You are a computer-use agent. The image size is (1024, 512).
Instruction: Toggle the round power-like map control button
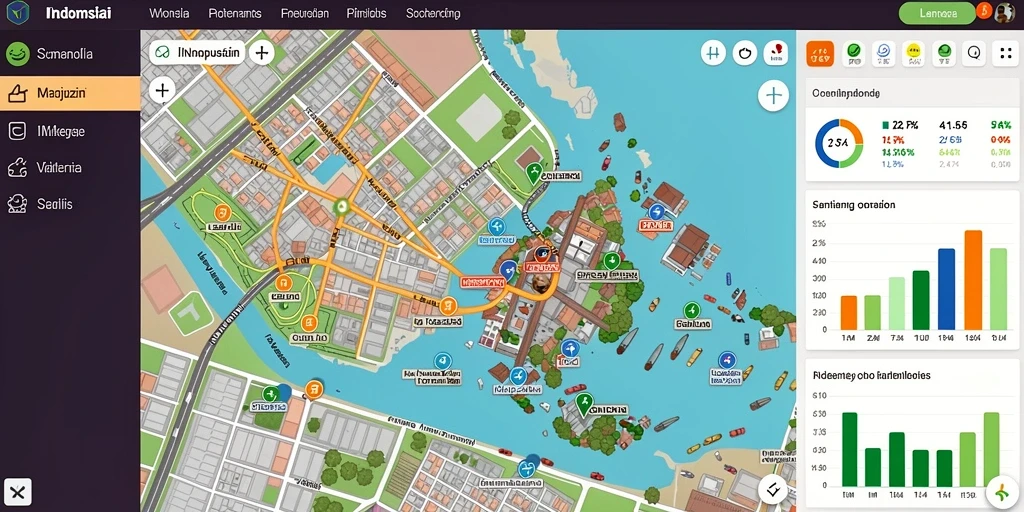point(744,53)
